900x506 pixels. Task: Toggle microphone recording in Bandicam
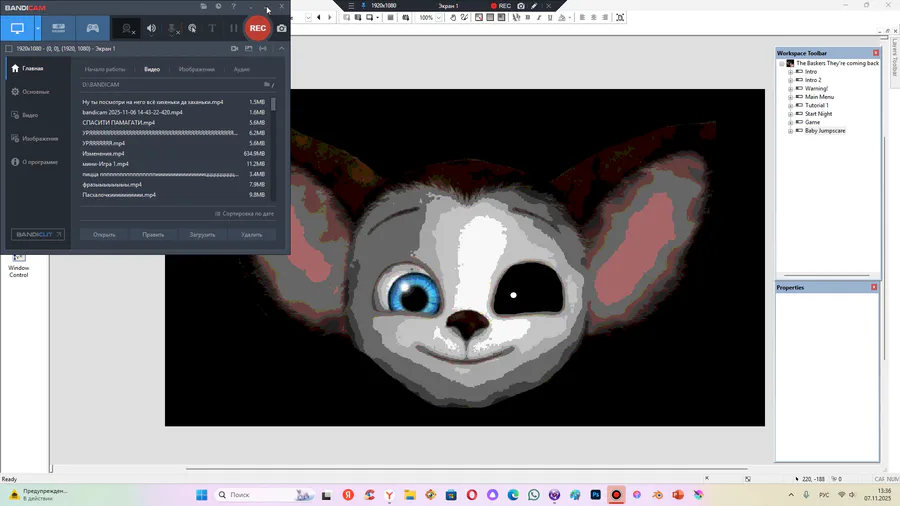(x=172, y=28)
